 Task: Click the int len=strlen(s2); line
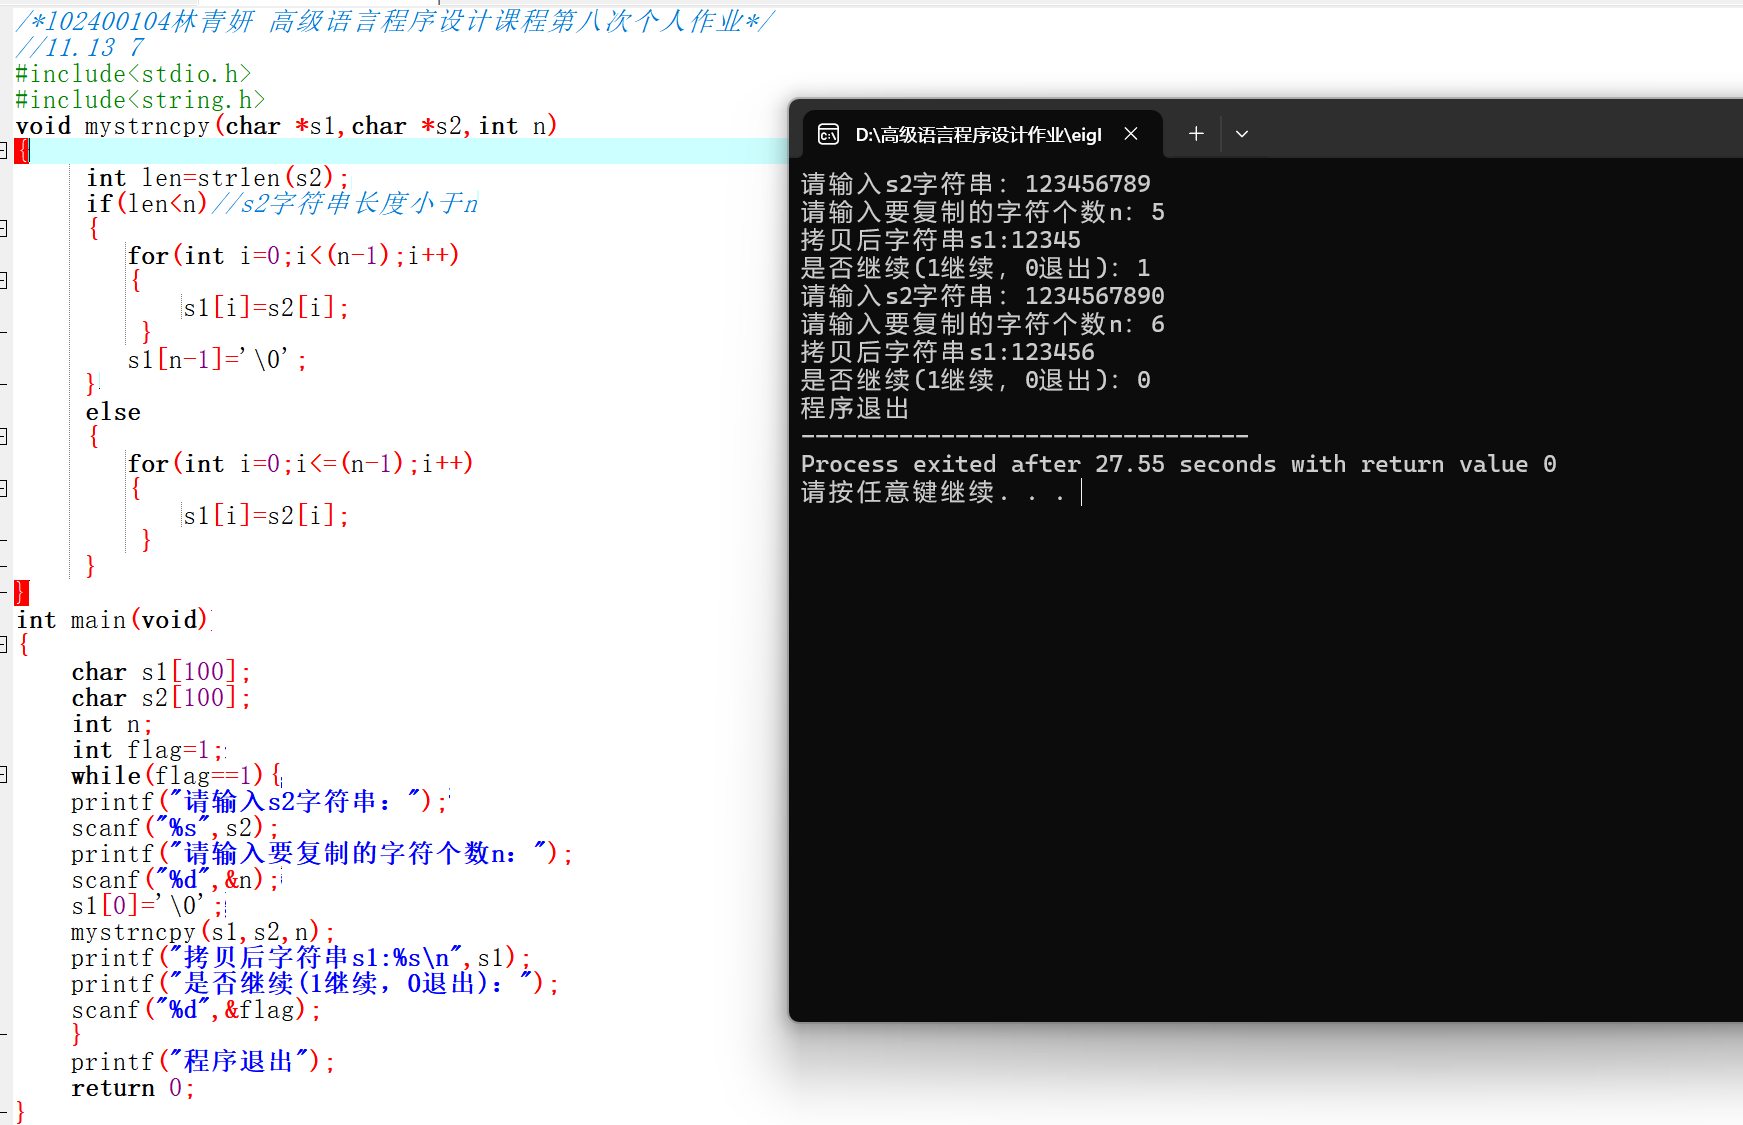click(x=218, y=177)
